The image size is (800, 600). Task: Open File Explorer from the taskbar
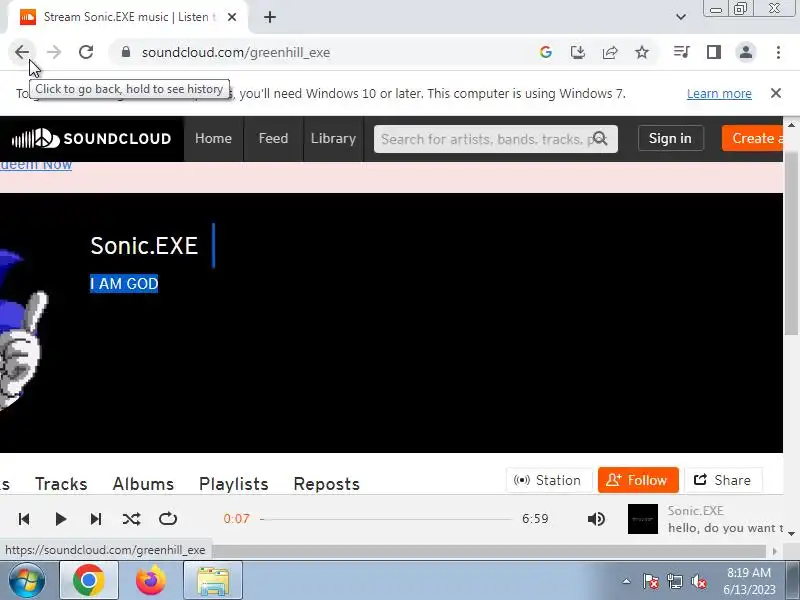(213, 580)
